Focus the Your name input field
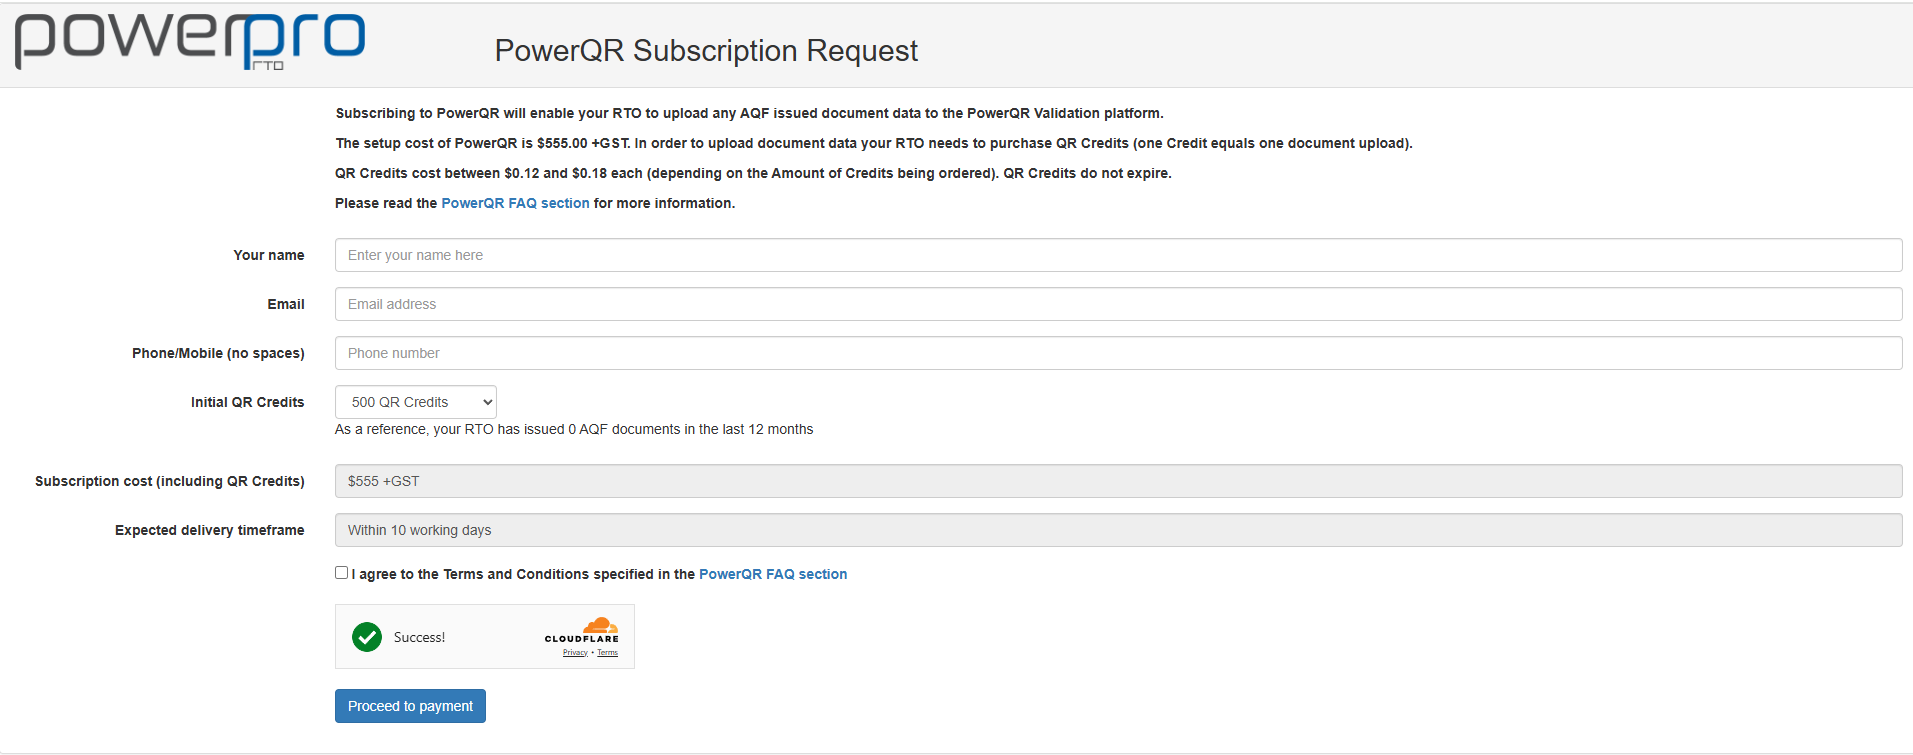The width and height of the screenshot is (1913, 755). tap(1118, 255)
